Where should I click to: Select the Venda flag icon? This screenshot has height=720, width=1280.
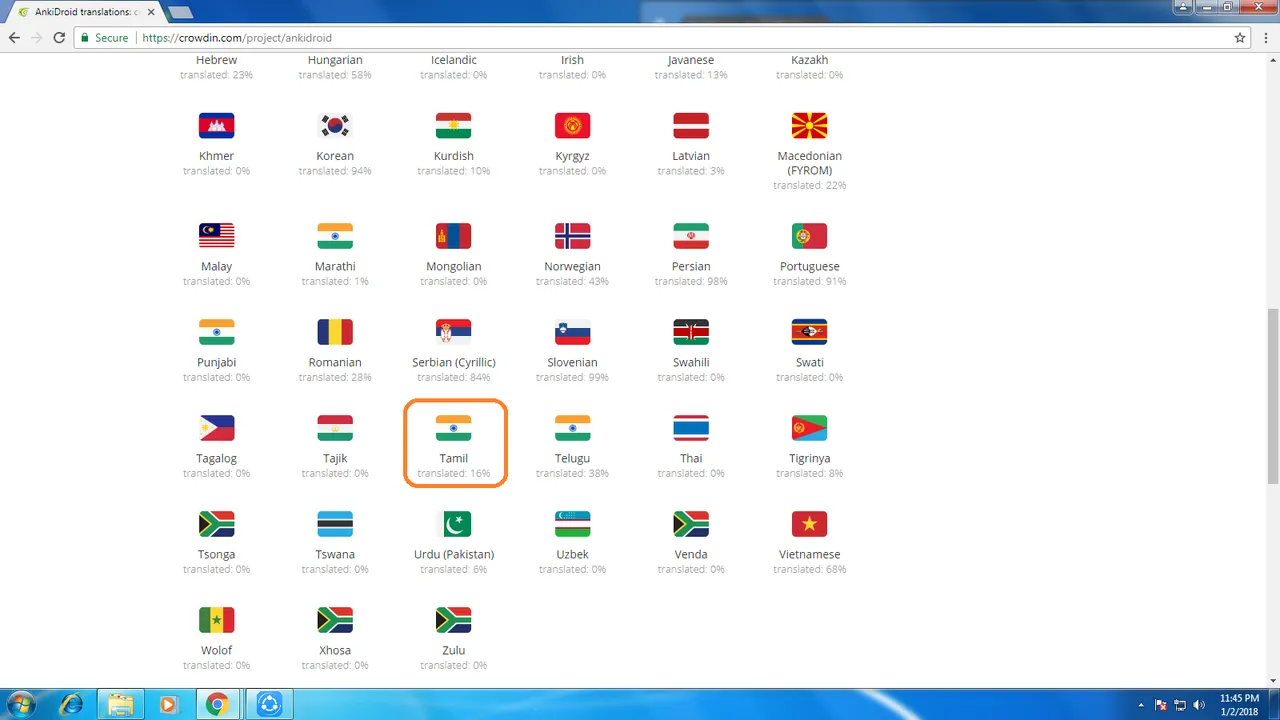[691, 524]
